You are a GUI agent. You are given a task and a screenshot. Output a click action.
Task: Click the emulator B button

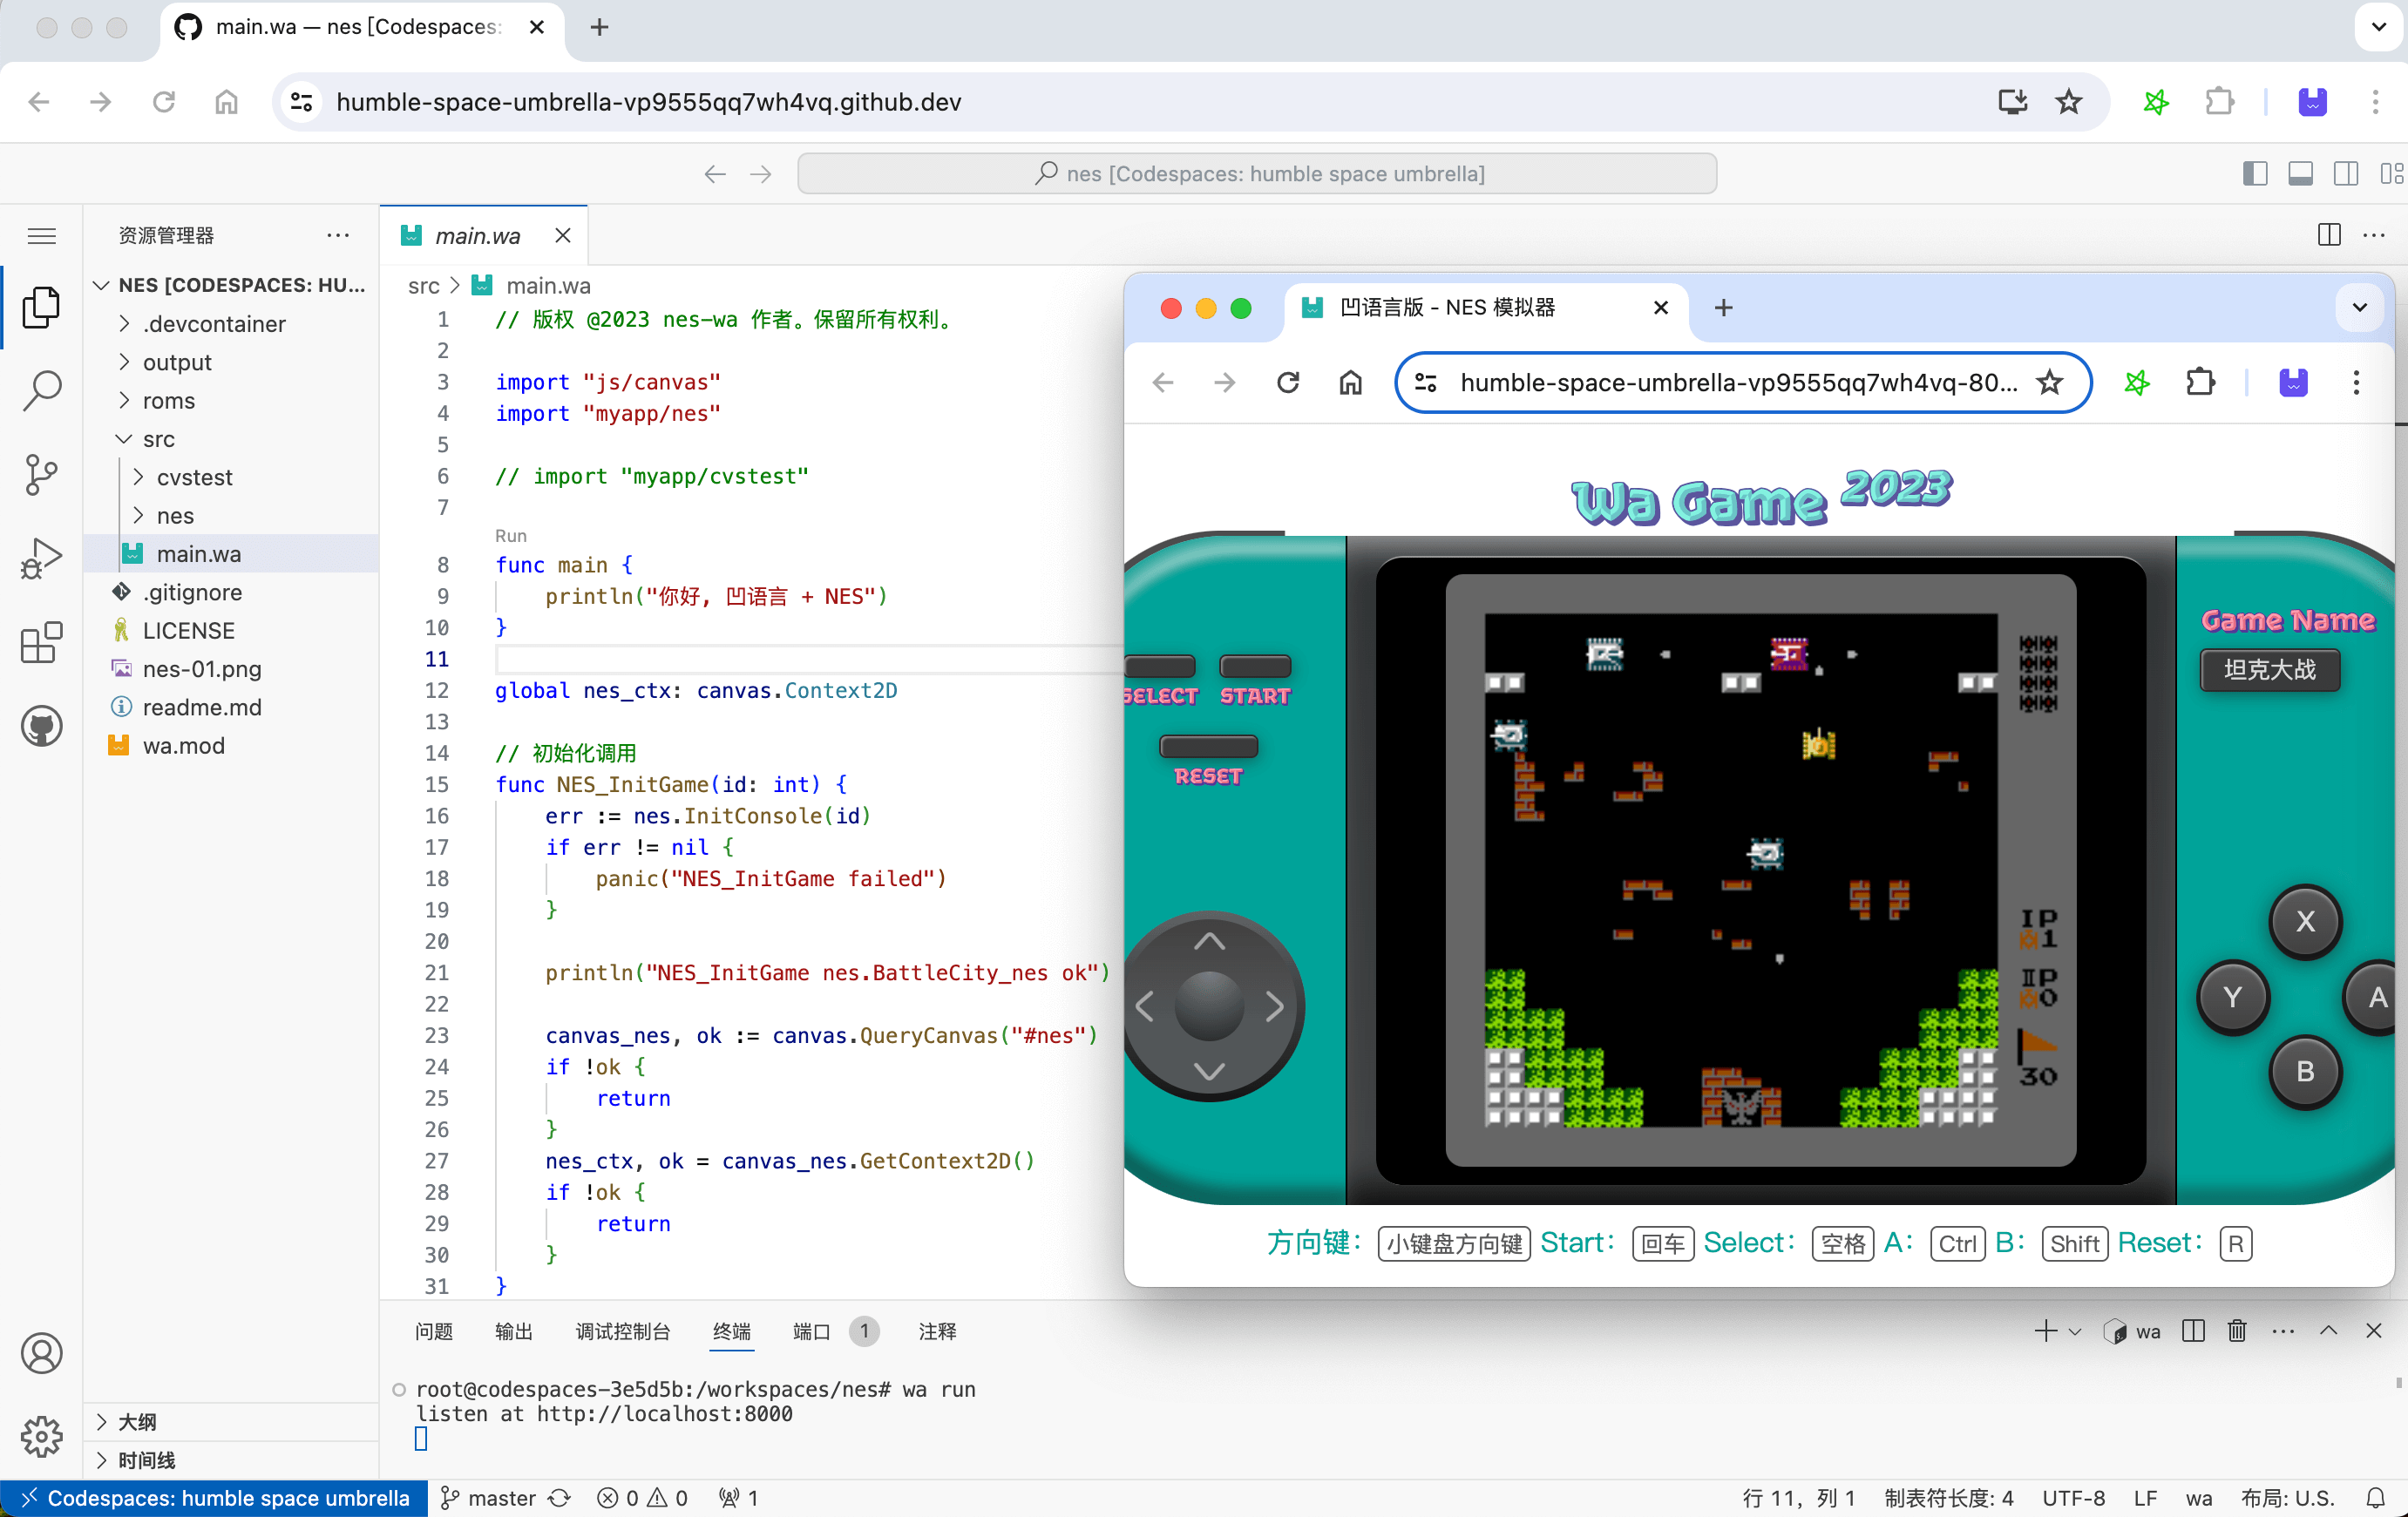pyautogui.click(x=2305, y=1071)
